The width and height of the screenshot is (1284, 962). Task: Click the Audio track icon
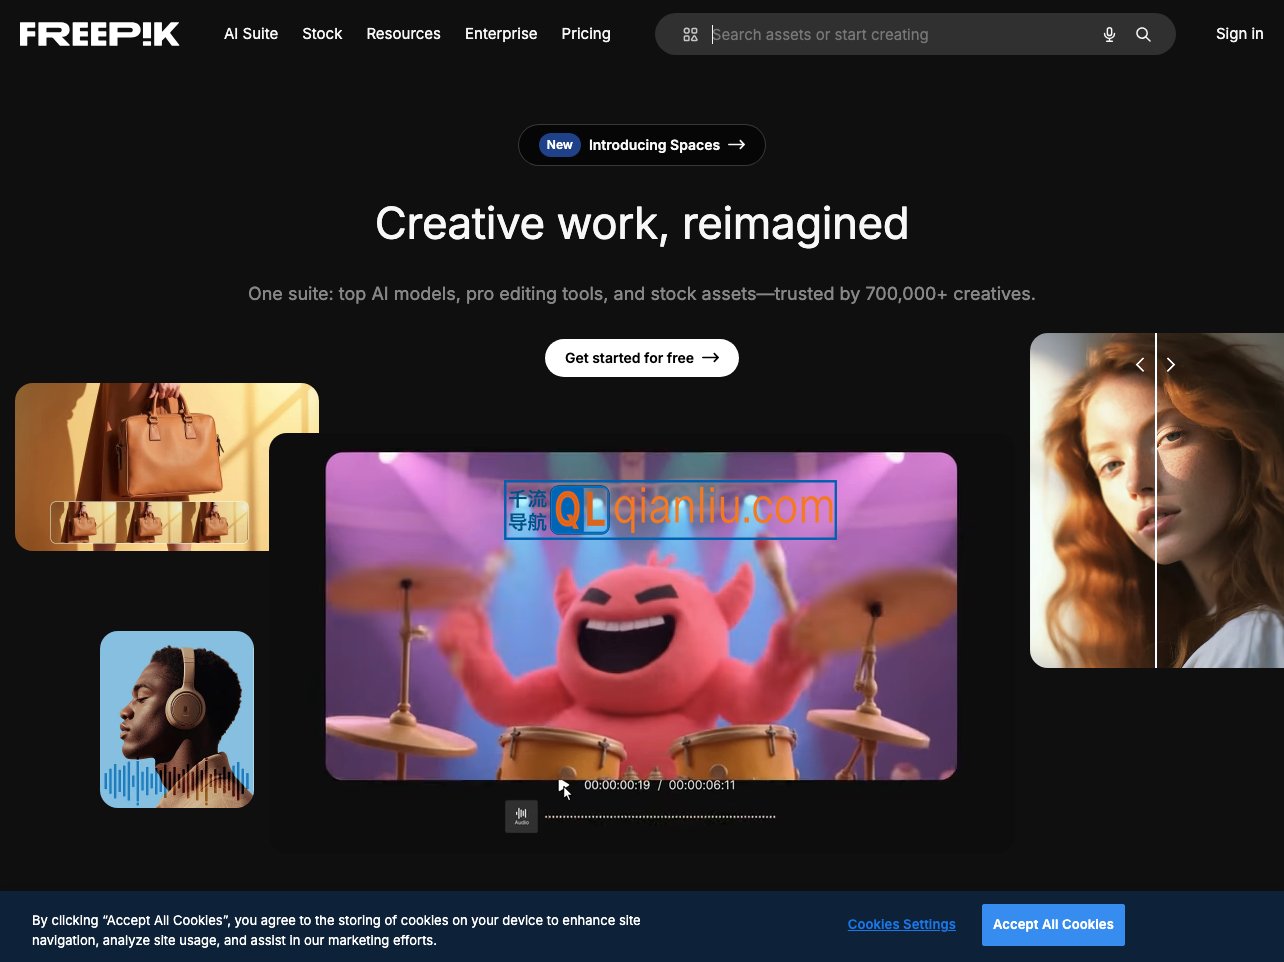(521, 817)
